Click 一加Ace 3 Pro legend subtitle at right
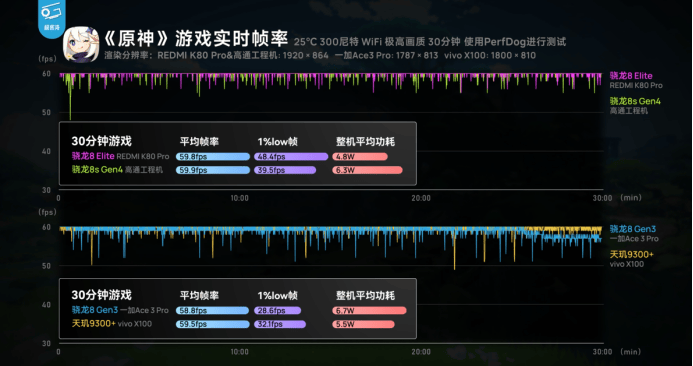 (x=634, y=239)
